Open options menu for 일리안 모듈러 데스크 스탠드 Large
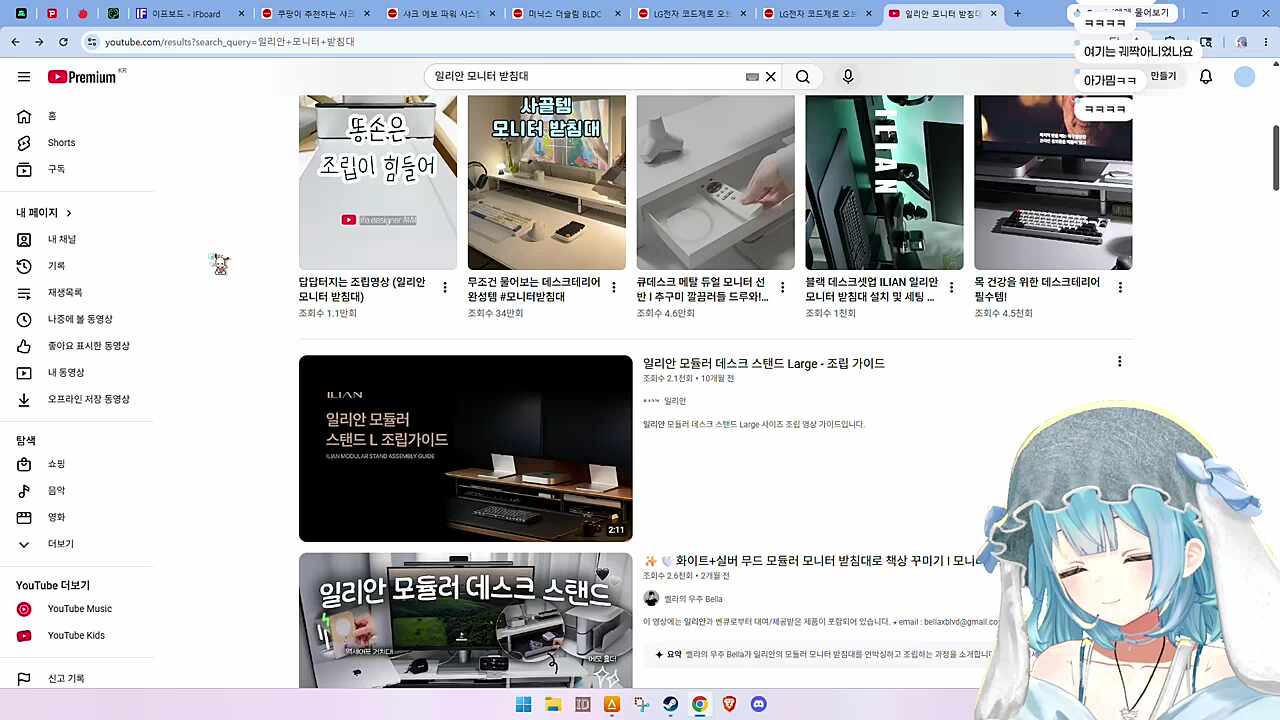1280x720 pixels. [x=1119, y=362]
